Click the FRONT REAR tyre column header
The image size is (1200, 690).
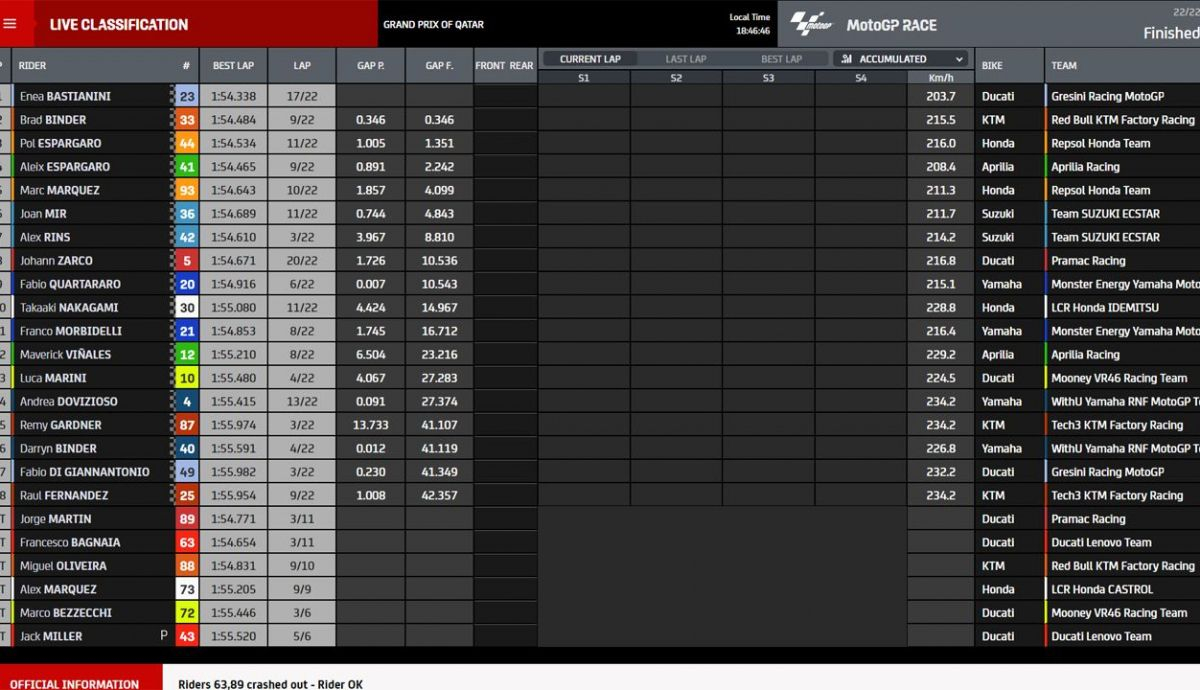[504, 66]
